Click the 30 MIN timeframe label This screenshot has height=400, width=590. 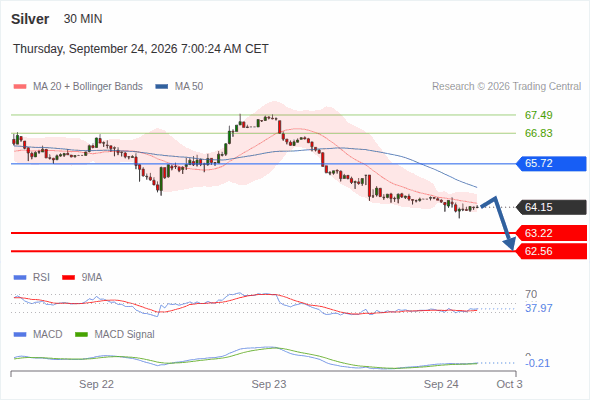point(83,19)
